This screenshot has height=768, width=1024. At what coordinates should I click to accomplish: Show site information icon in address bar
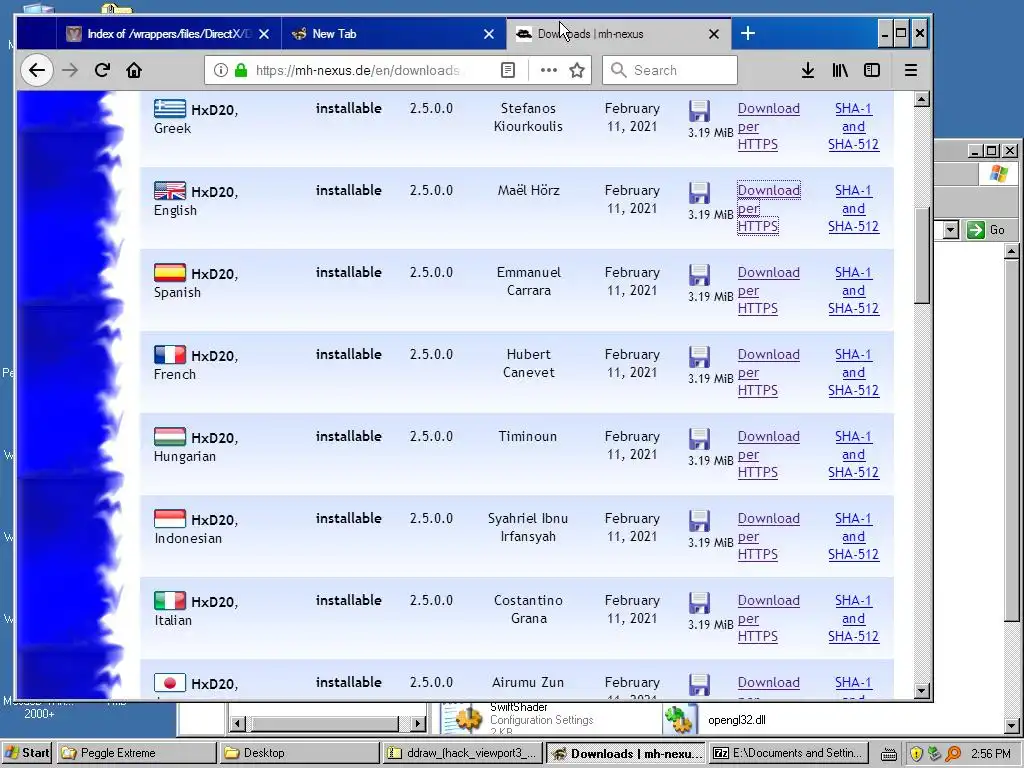221,70
